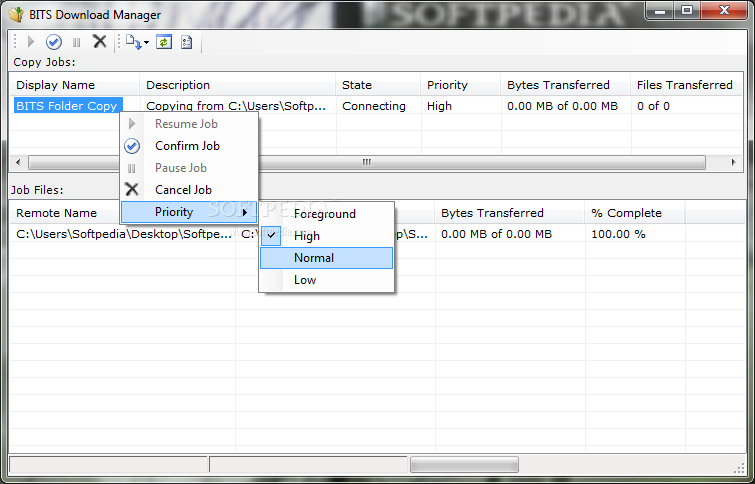Choose Confirm Job in the context menu

pos(189,146)
